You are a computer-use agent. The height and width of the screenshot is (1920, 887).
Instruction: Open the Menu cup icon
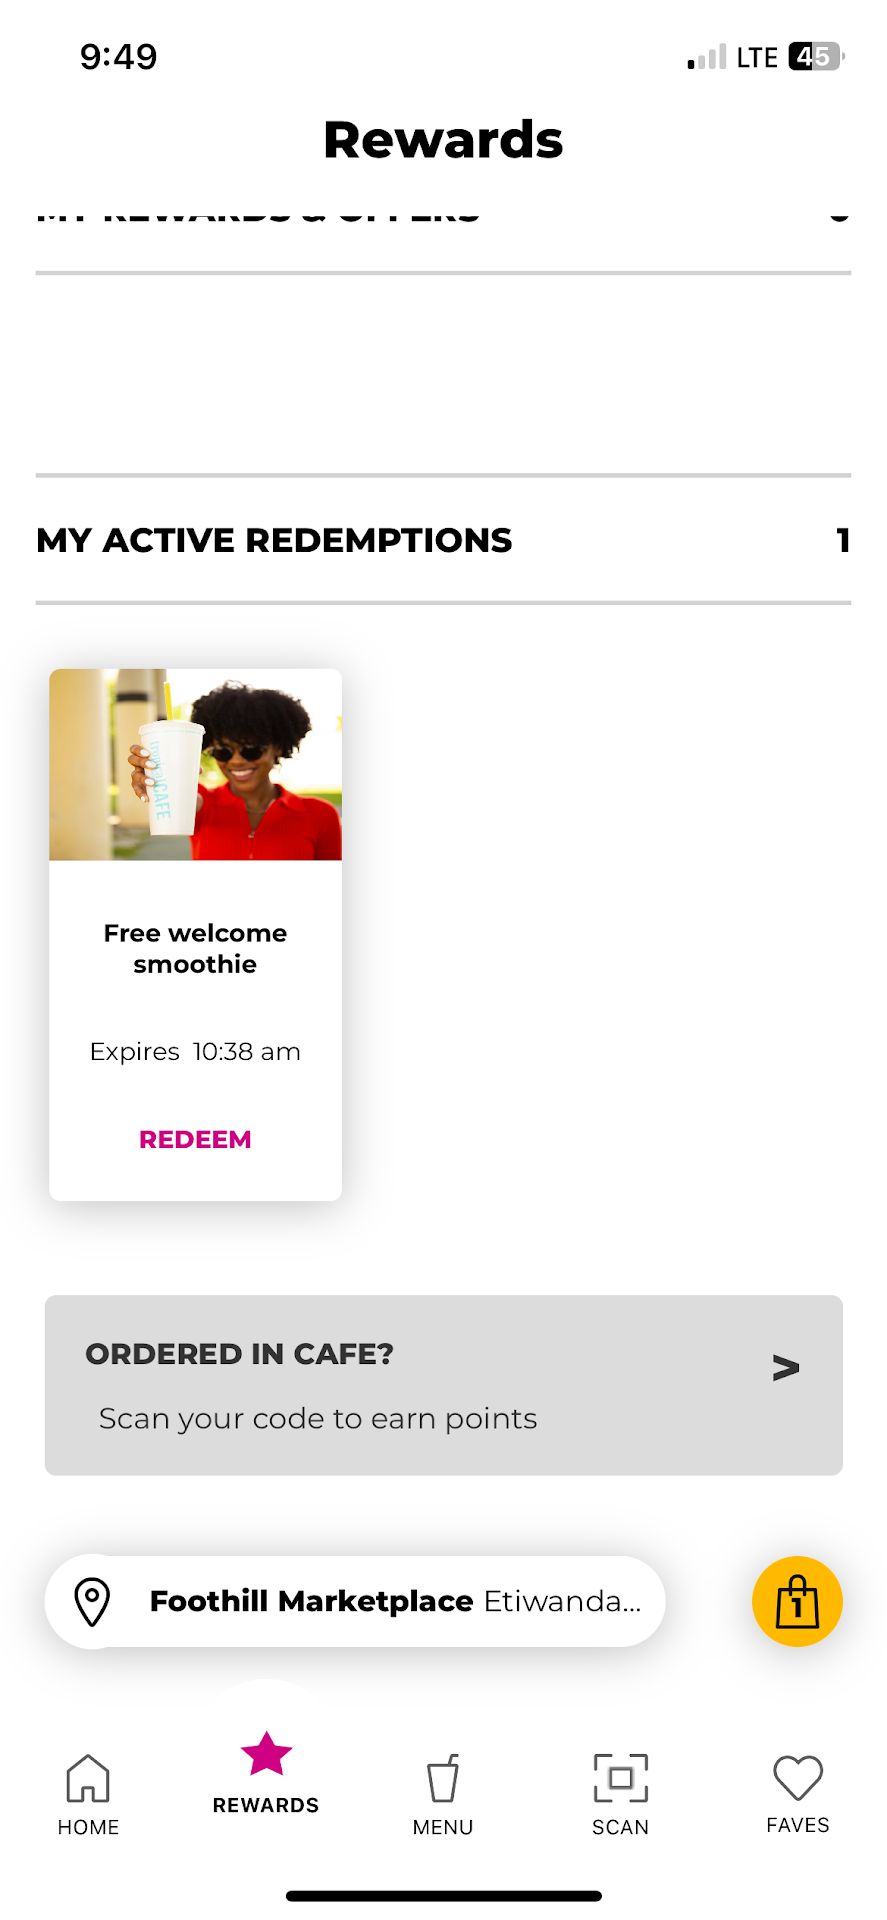tap(443, 1778)
